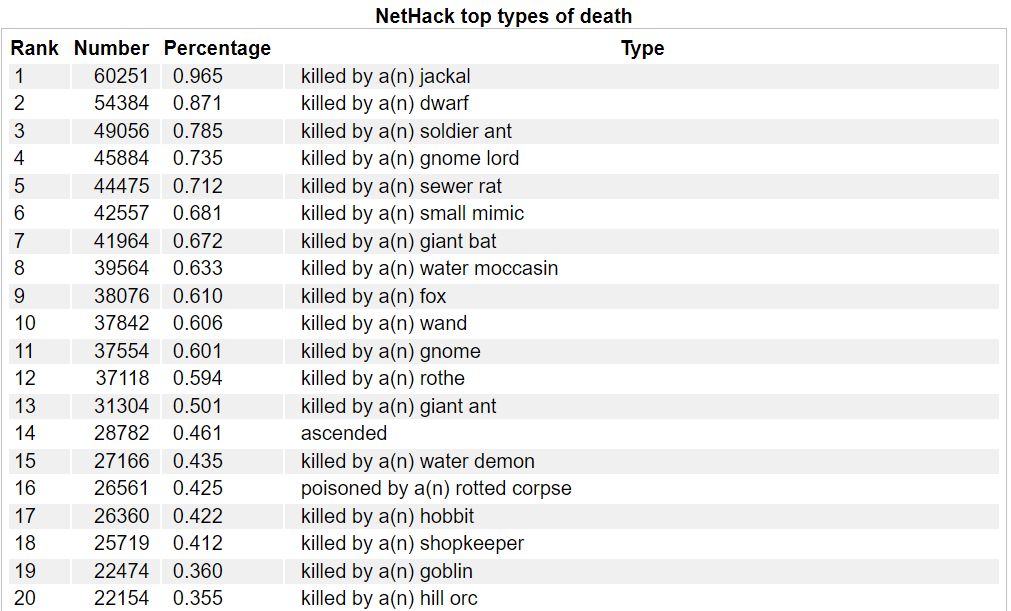Click the number 39564 in water moccasin row
This screenshot has width=1011, height=611.
coord(121,268)
